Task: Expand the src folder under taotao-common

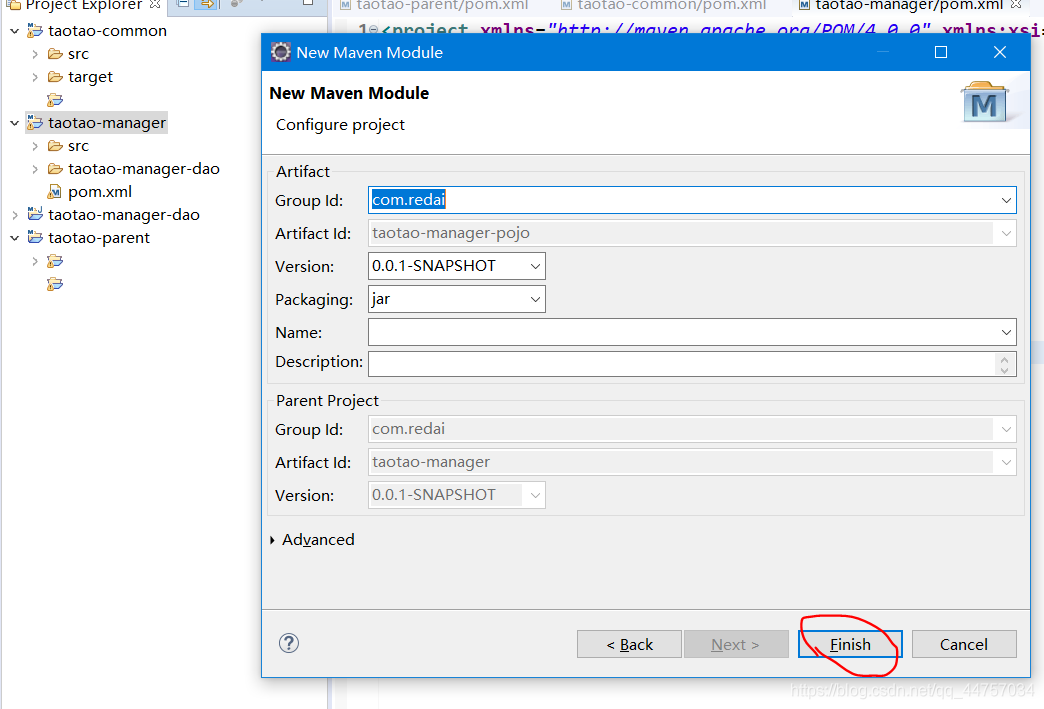Action: tap(35, 54)
